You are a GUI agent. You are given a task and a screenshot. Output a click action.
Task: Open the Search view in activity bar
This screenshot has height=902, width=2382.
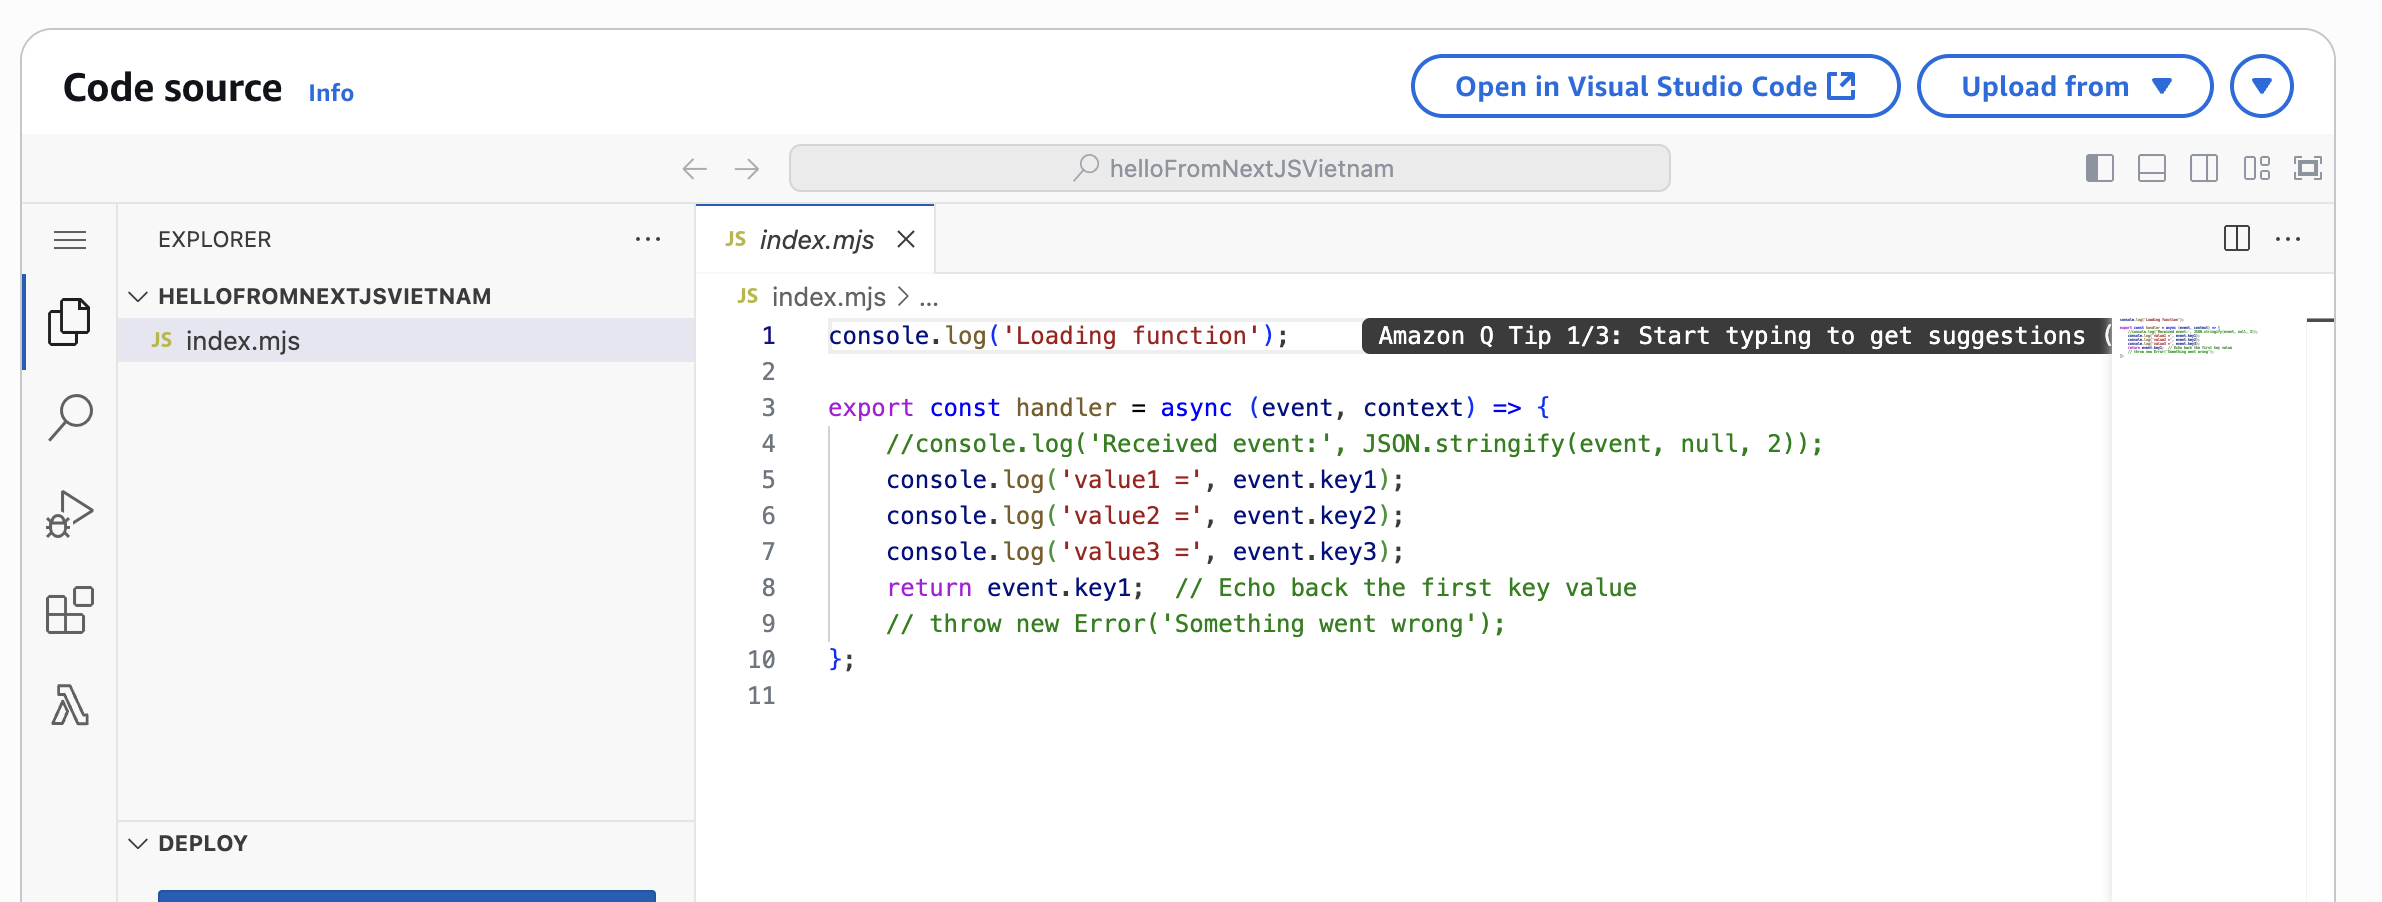click(x=69, y=417)
